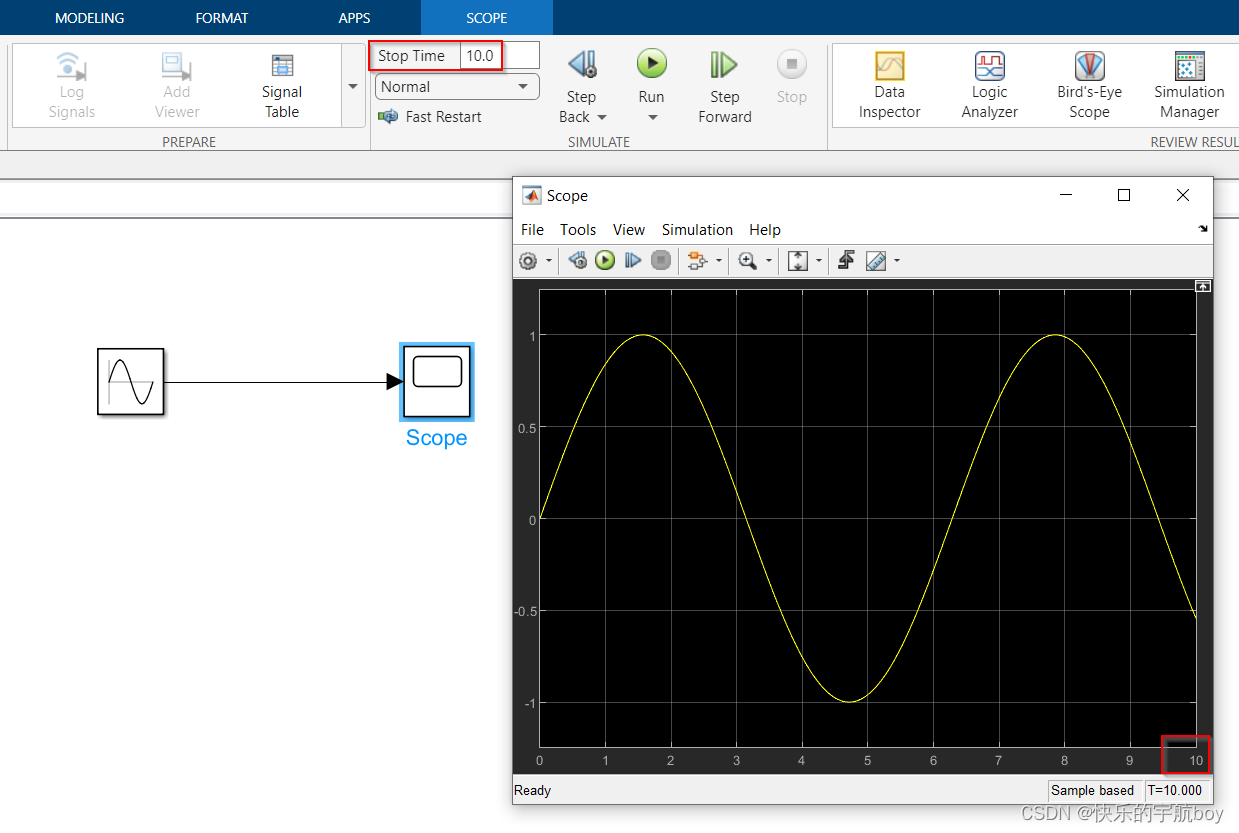Maximize the Scope window
Image resolution: width=1239 pixels, height=833 pixels.
(1124, 195)
